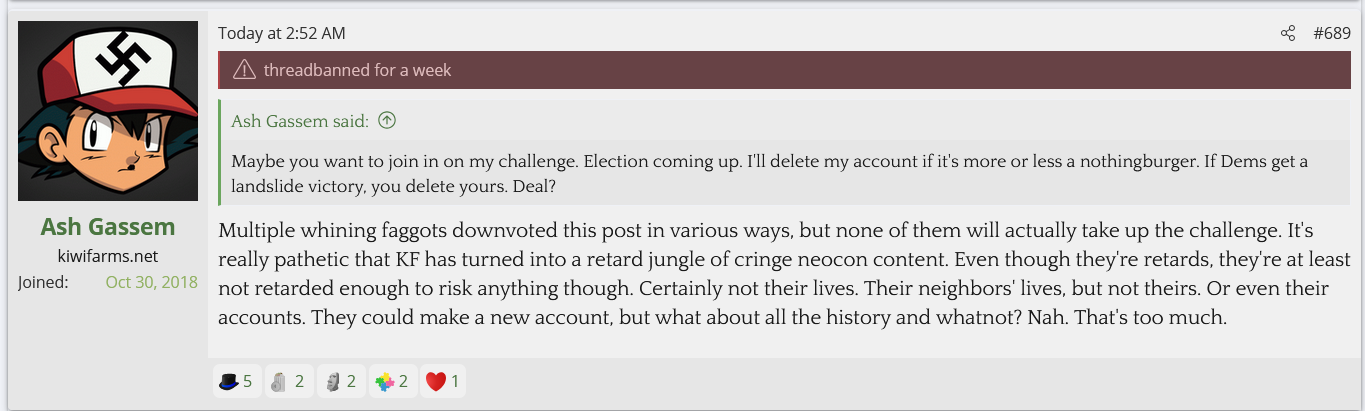Open the #689 post permalink
The height and width of the screenshot is (411, 1365).
click(1331, 34)
